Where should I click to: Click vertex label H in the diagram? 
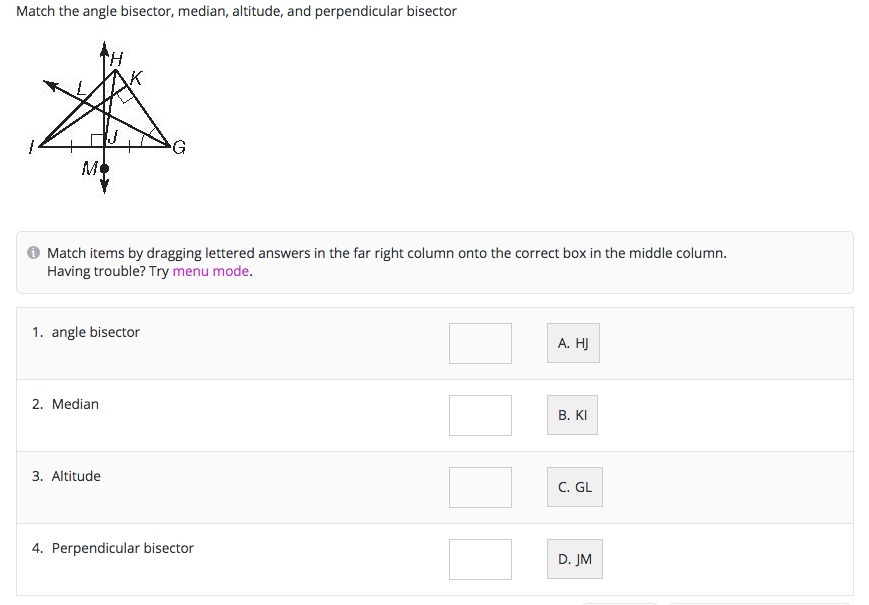point(115,59)
